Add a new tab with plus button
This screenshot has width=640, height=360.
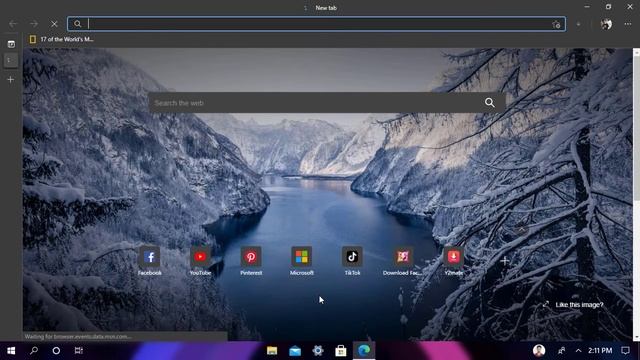coord(11,80)
